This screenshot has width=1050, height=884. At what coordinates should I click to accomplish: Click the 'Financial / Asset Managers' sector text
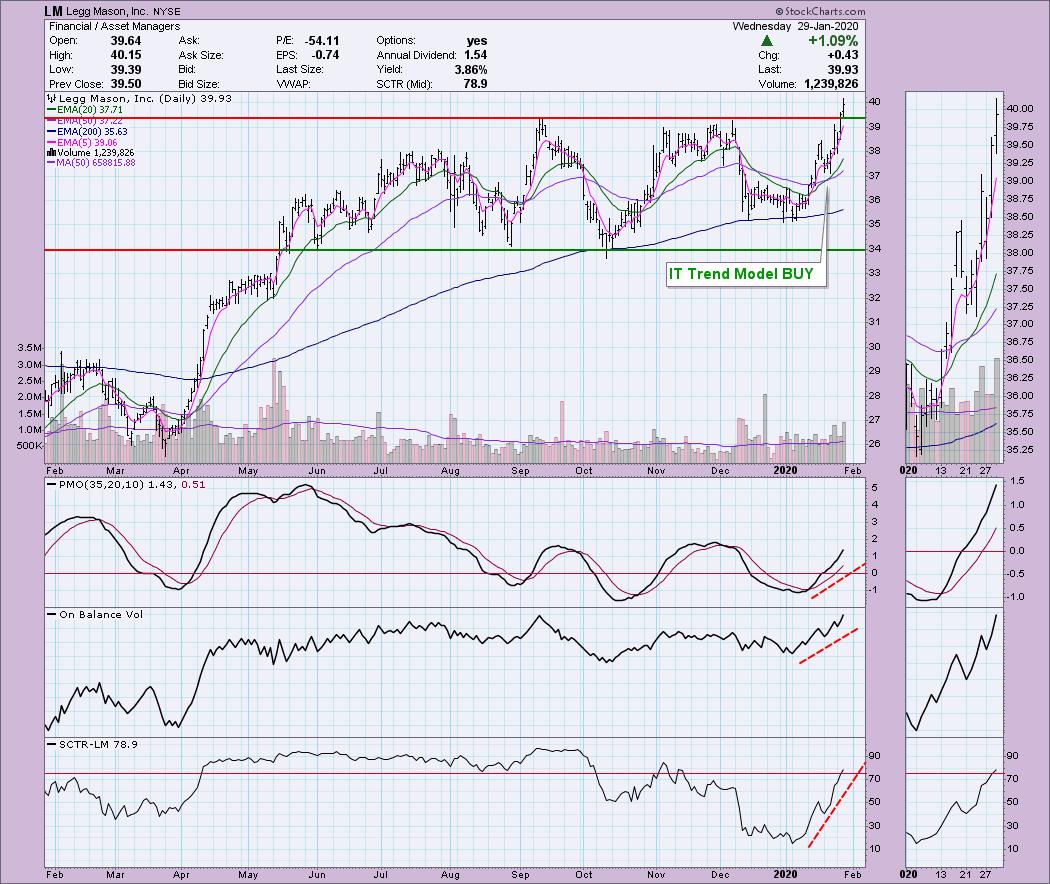tap(115, 26)
